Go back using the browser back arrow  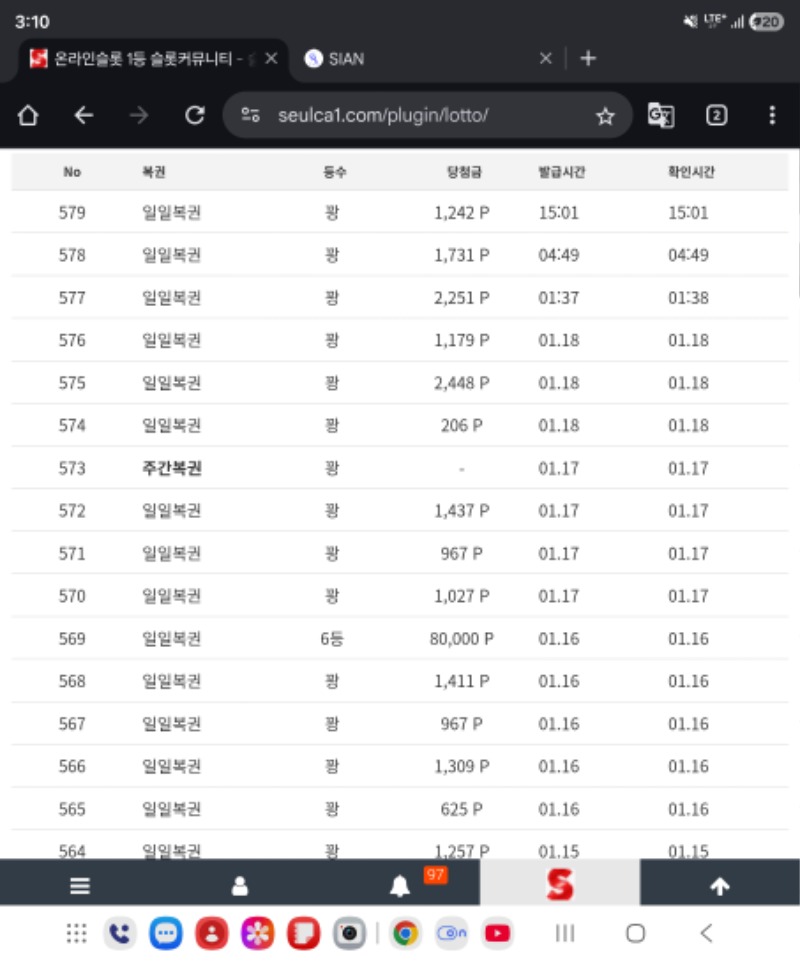pyautogui.click(x=84, y=116)
